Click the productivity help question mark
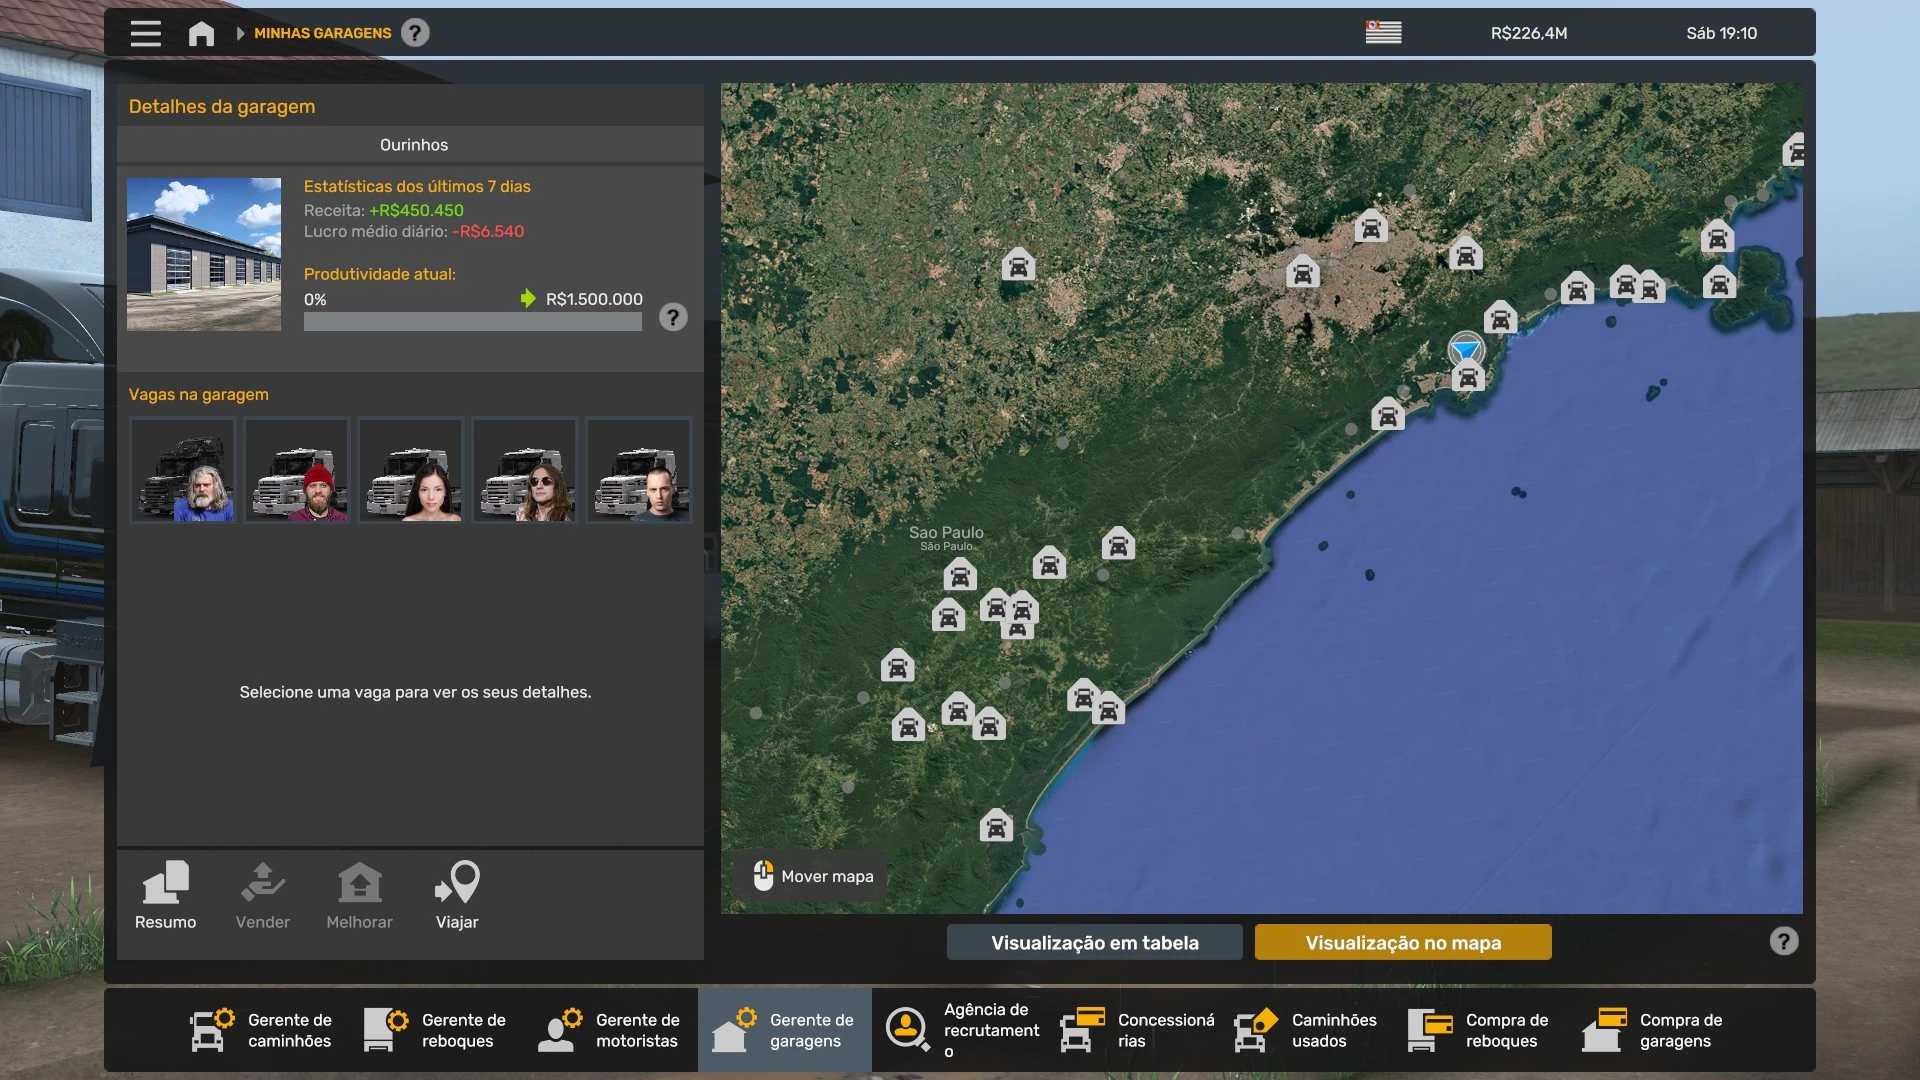The image size is (1920, 1080). click(673, 317)
